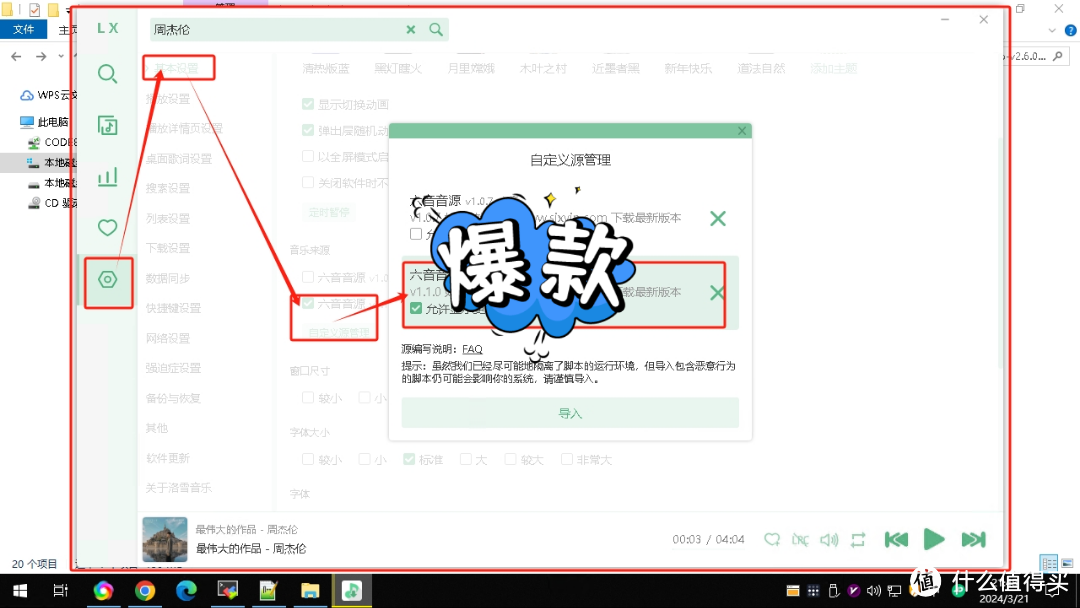The height and width of the screenshot is (608, 1080).
Task: Click the magnifier search button in search box
Action: (436, 30)
